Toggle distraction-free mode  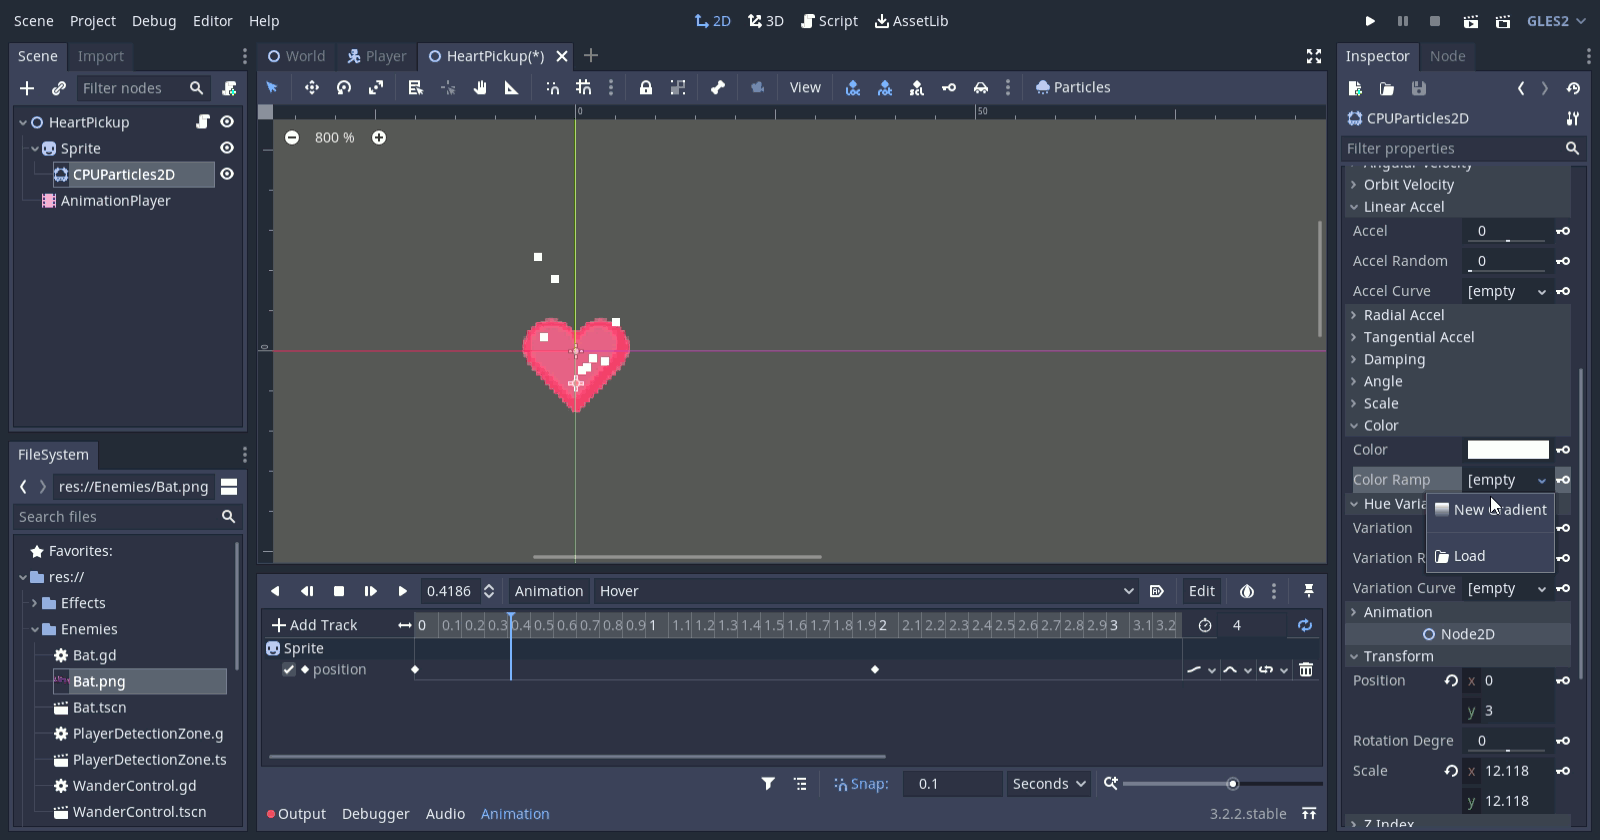(1314, 56)
